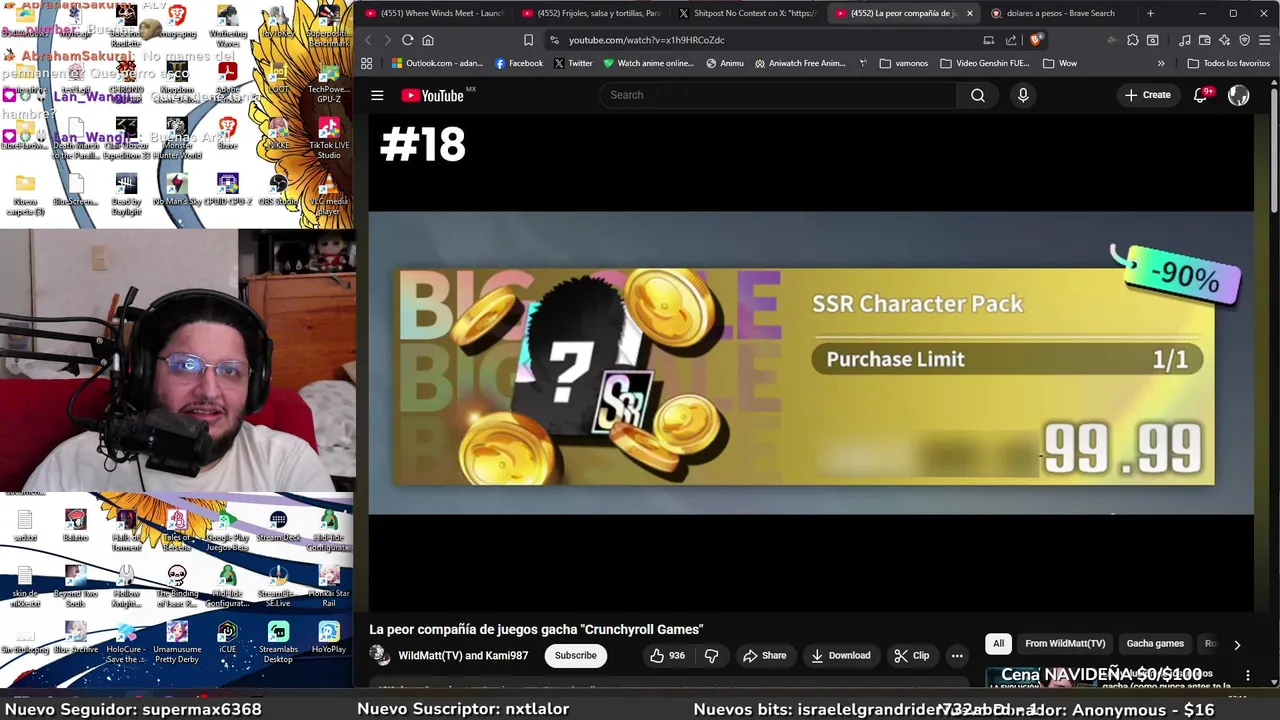Open TikTok LIVE Studio desktop shortcut
Viewport: 1280px width, 720px height.
[329, 138]
